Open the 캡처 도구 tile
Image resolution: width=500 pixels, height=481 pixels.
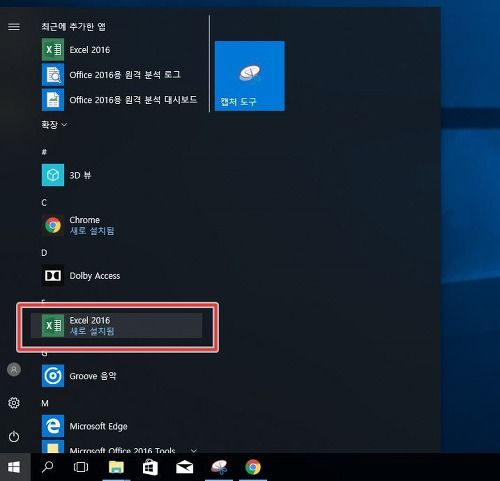(x=250, y=76)
